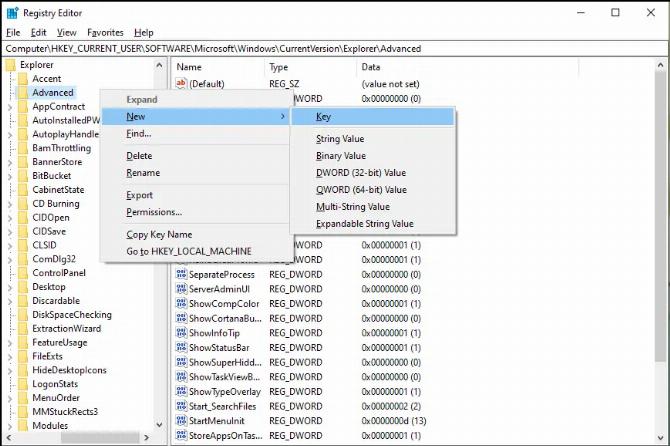The height and width of the screenshot is (446, 670).
Task: Click tree pane horizontal scrollbar thumb
Action: [x=100, y=437]
